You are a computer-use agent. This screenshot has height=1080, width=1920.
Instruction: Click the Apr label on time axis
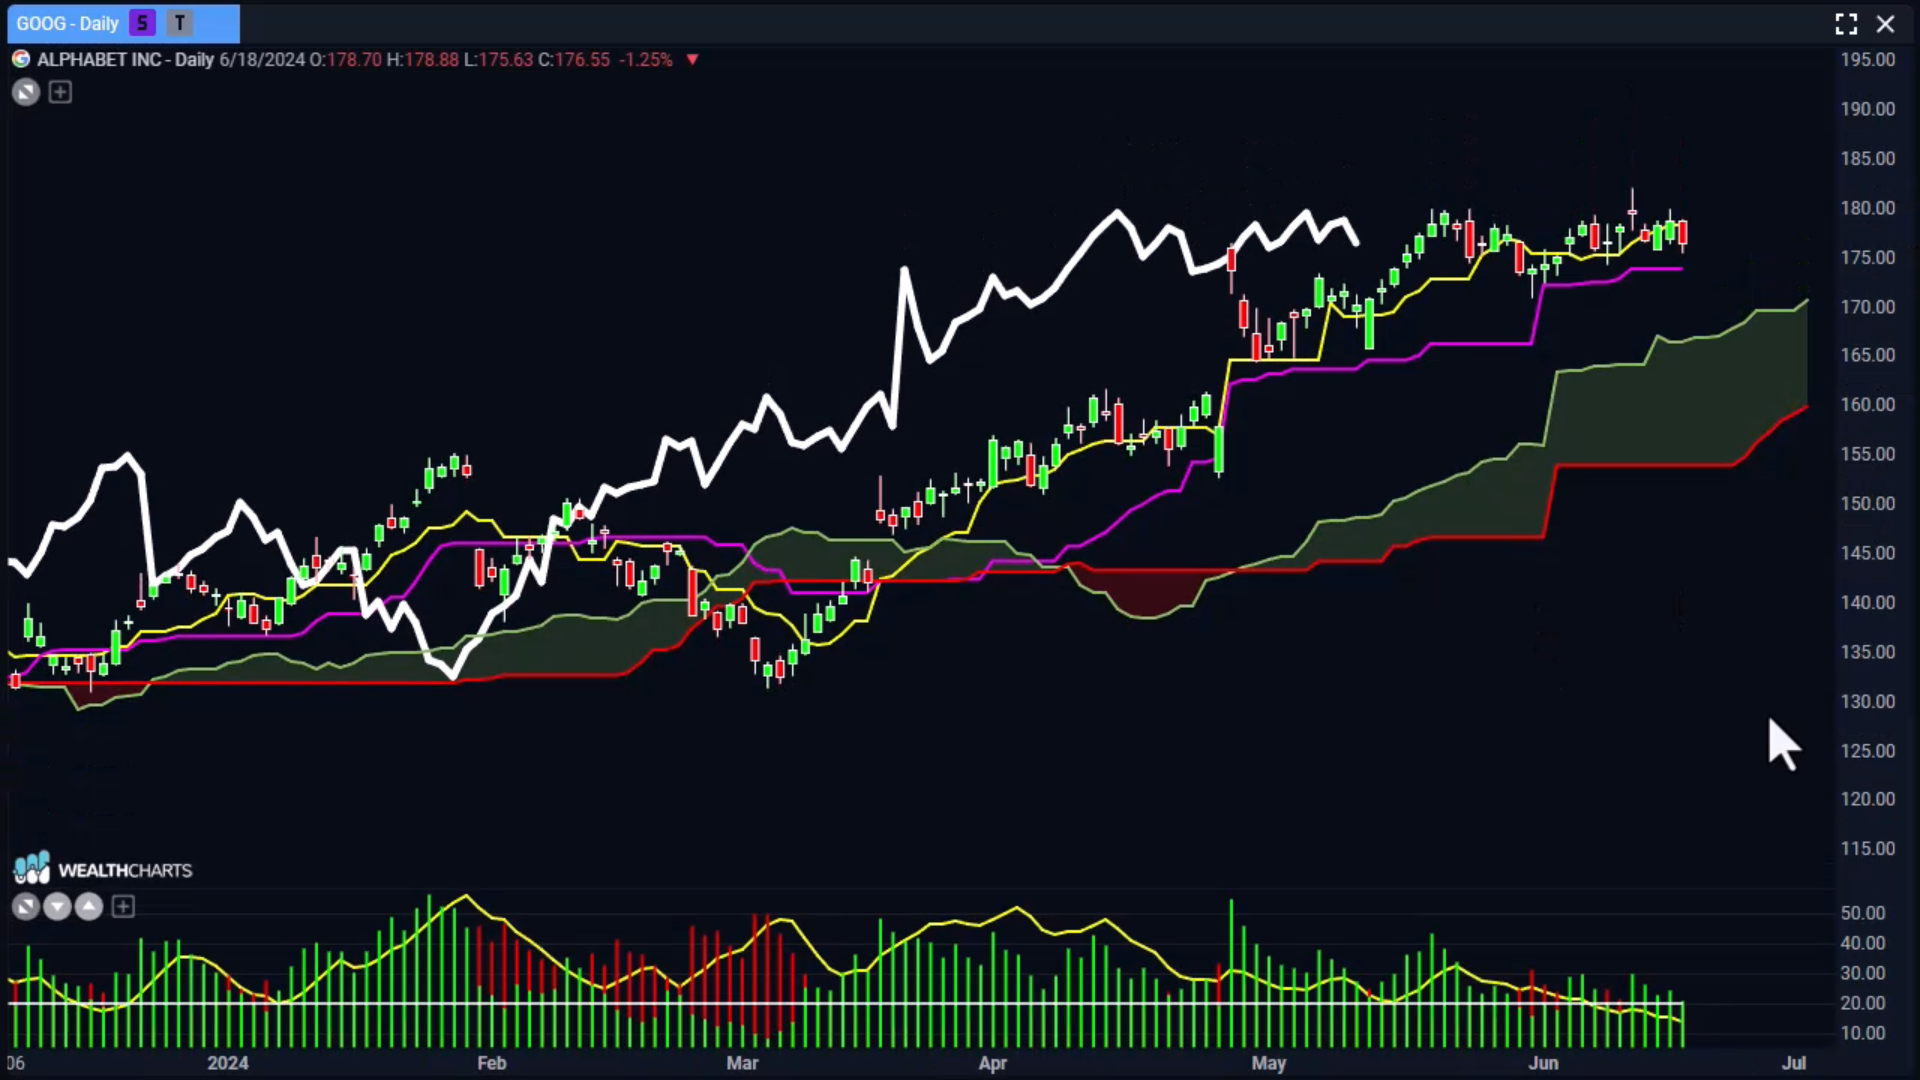coord(992,1063)
